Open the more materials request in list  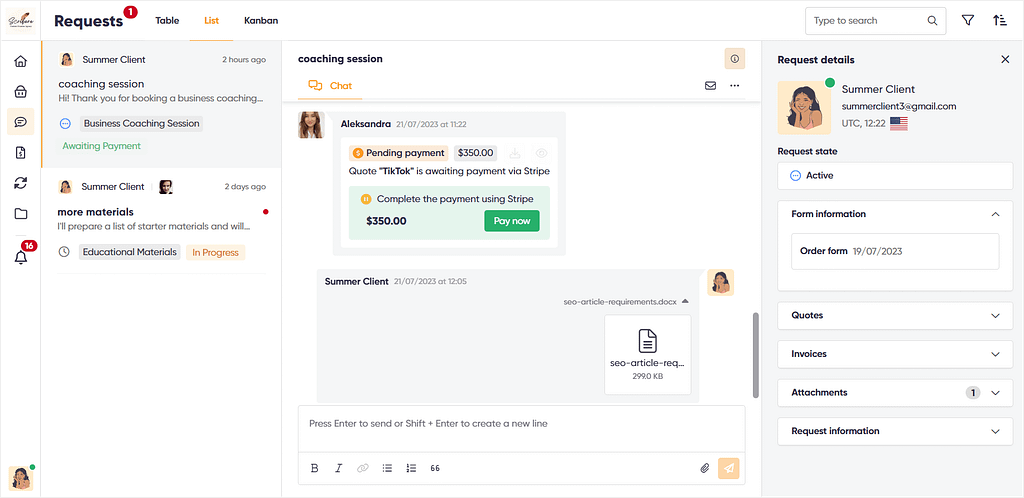pos(161,221)
